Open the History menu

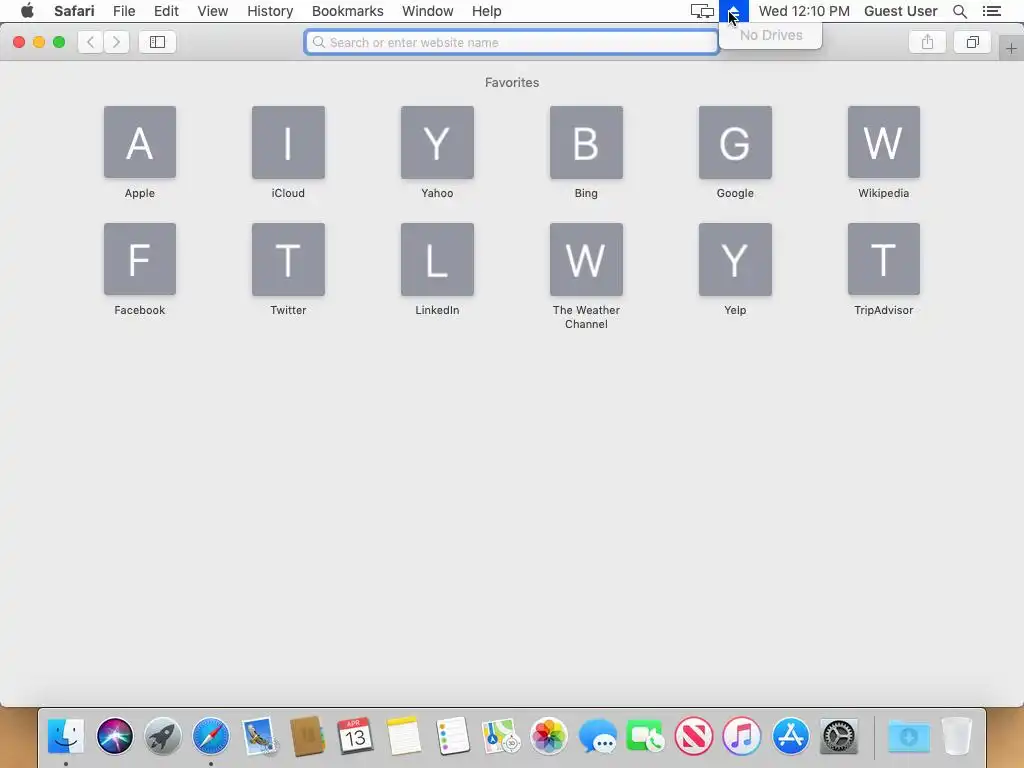coord(270,11)
